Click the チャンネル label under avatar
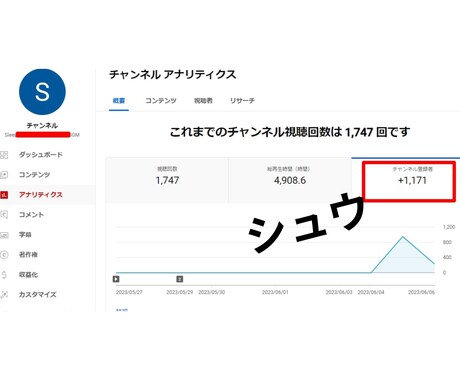Viewport: 460px width, 380px height. [x=42, y=126]
